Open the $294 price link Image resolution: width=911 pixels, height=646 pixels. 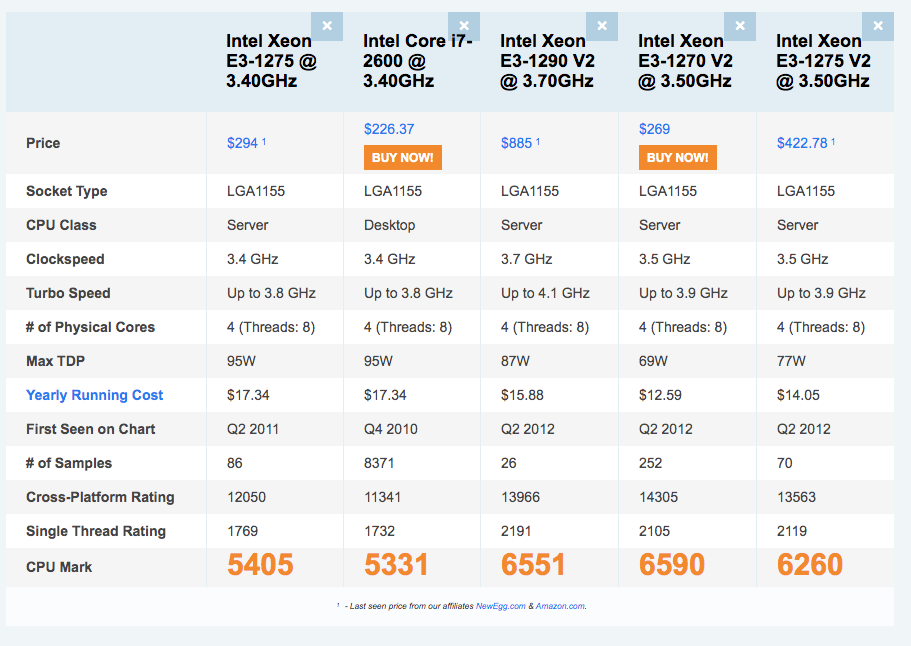pyautogui.click(x=242, y=143)
